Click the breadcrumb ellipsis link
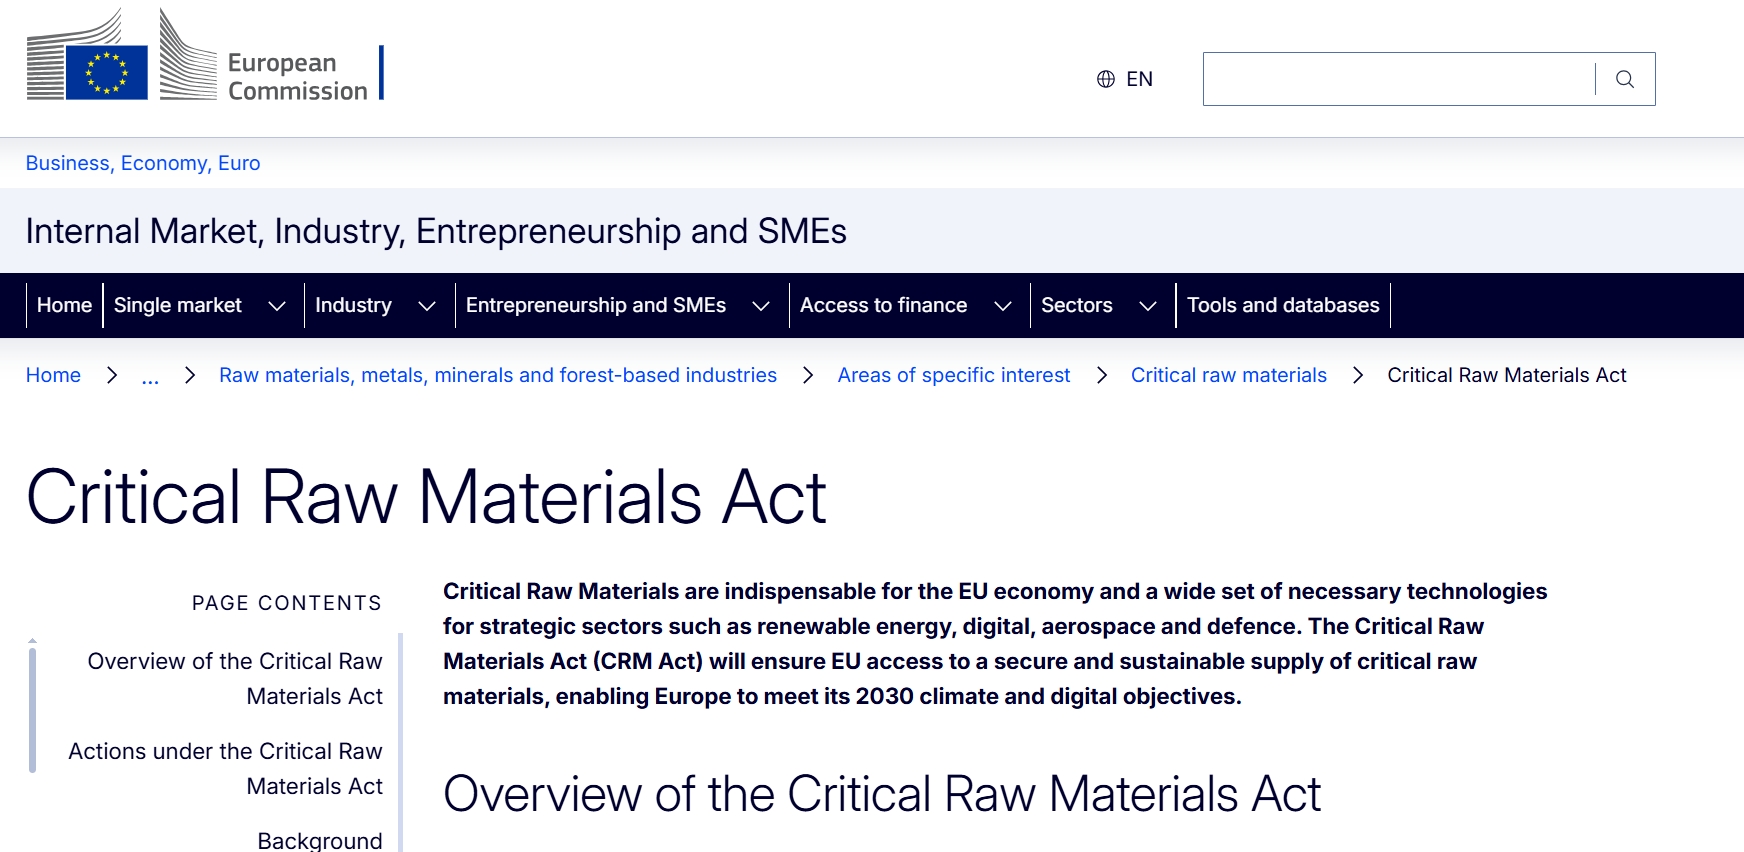This screenshot has width=1744, height=852. coord(150,376)
